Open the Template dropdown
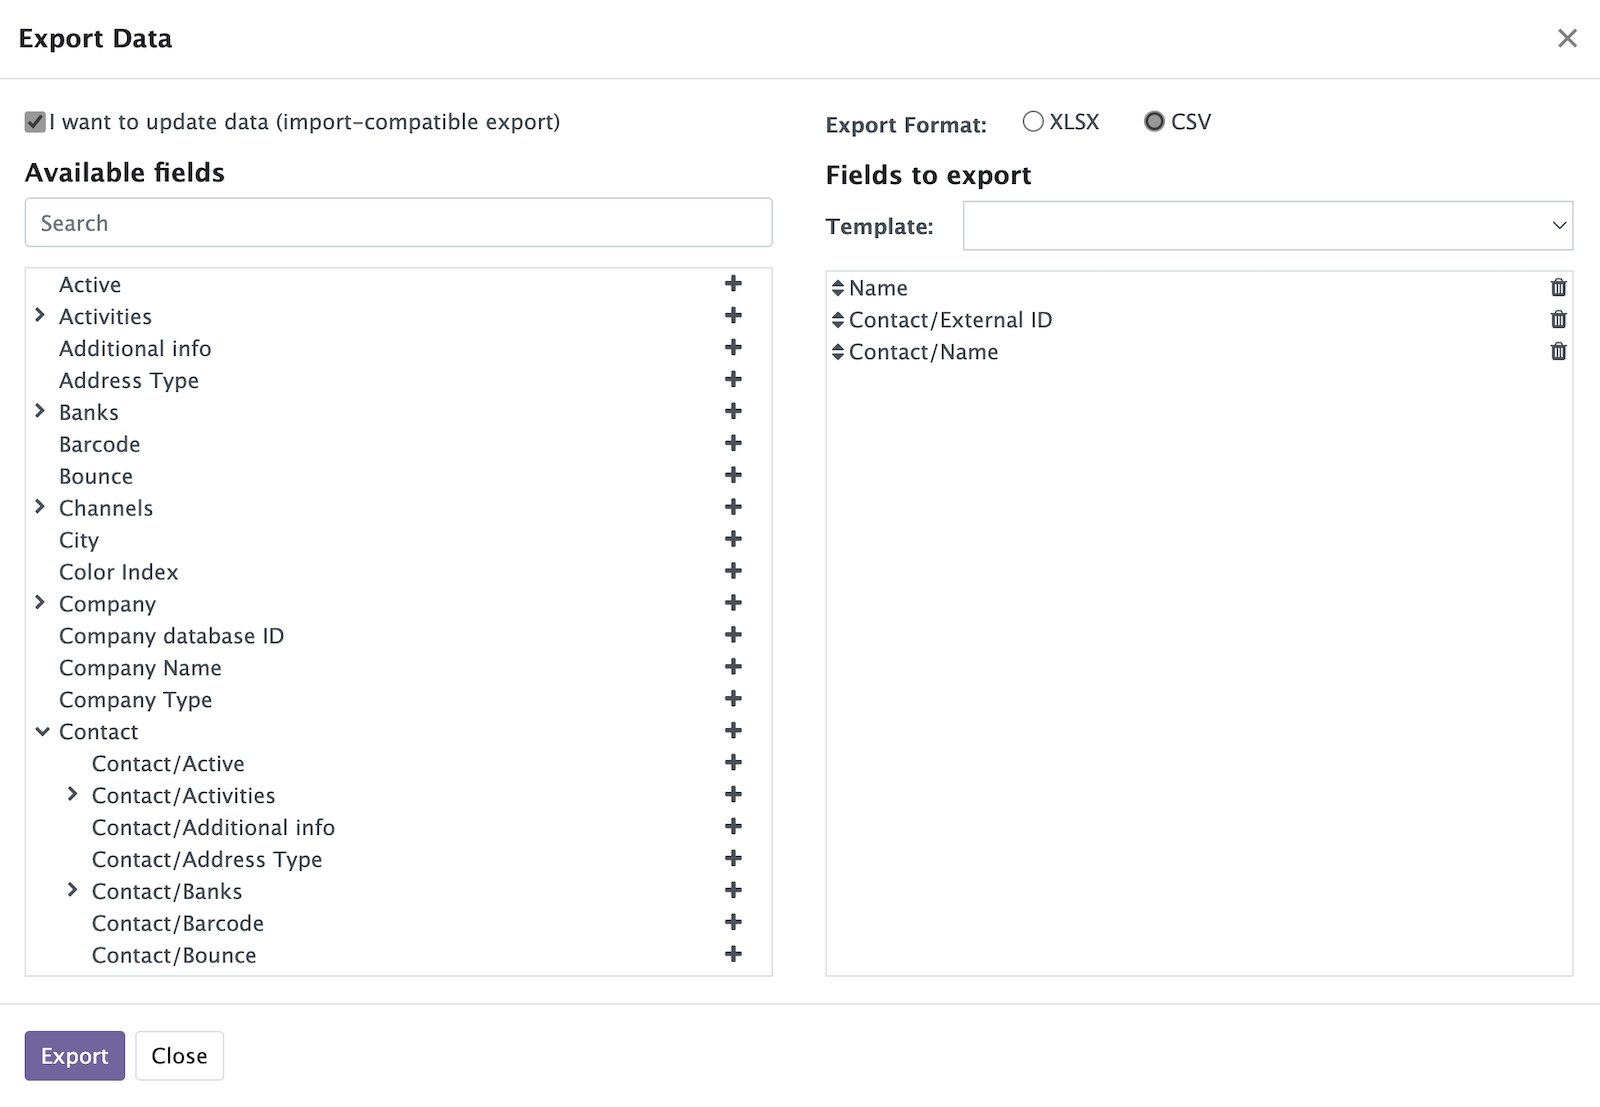1600x1107 pixels. pos(1267,226)
